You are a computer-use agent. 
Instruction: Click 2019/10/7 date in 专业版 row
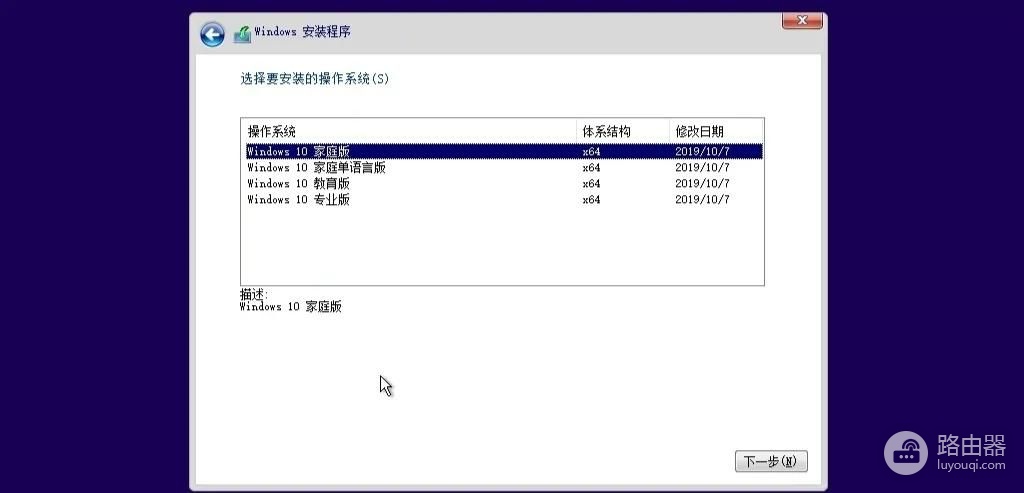point(702,200)
